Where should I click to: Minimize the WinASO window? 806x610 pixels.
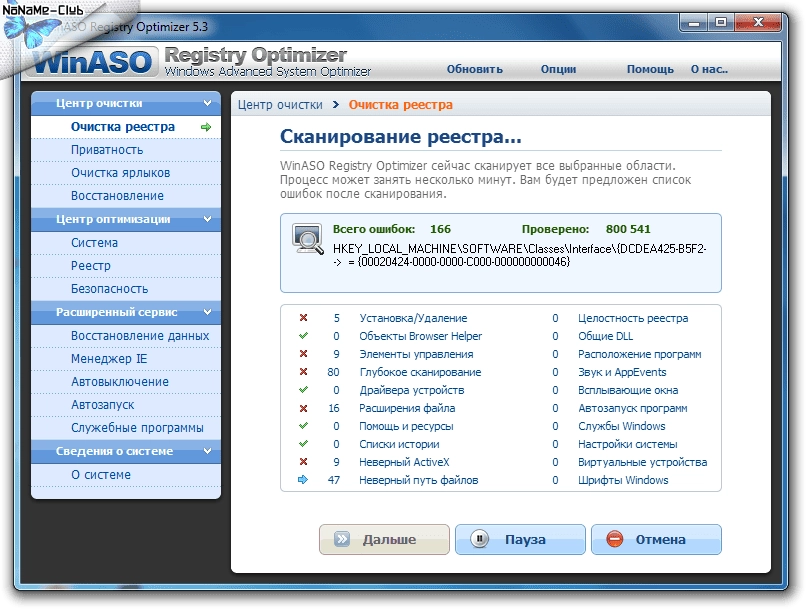[693, 23]
